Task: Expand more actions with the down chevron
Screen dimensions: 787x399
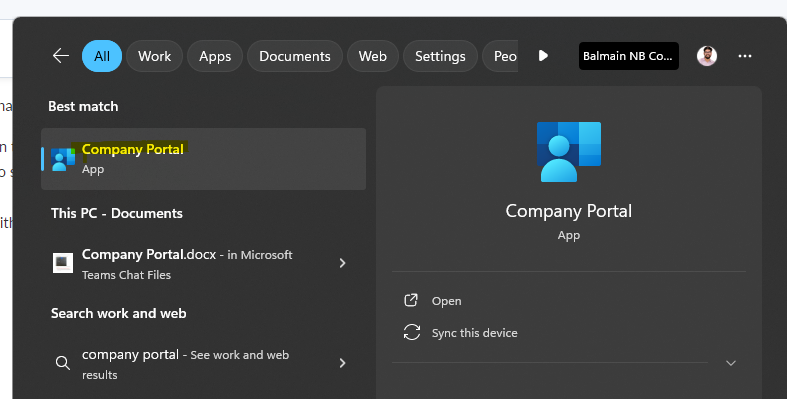Action: click(731, 363)
